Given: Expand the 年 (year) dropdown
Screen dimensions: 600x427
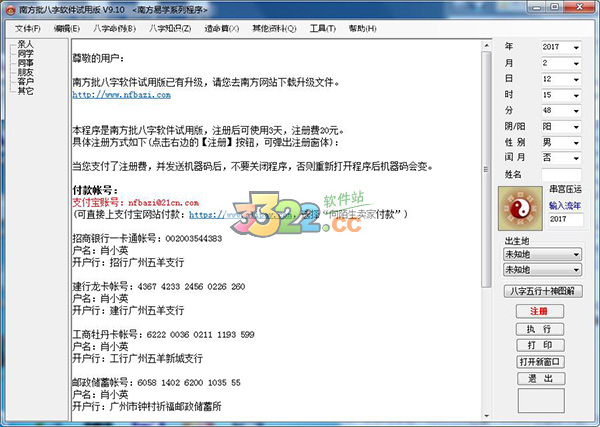Looking at the screenshot, I should pos(576,47).
